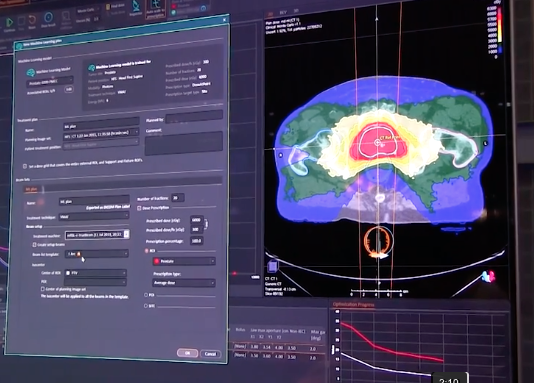Screen dimensions: 534x383
Task: Click the orientation figure icon in CT view
Action: pyautogui.click(x=489, y=276)
